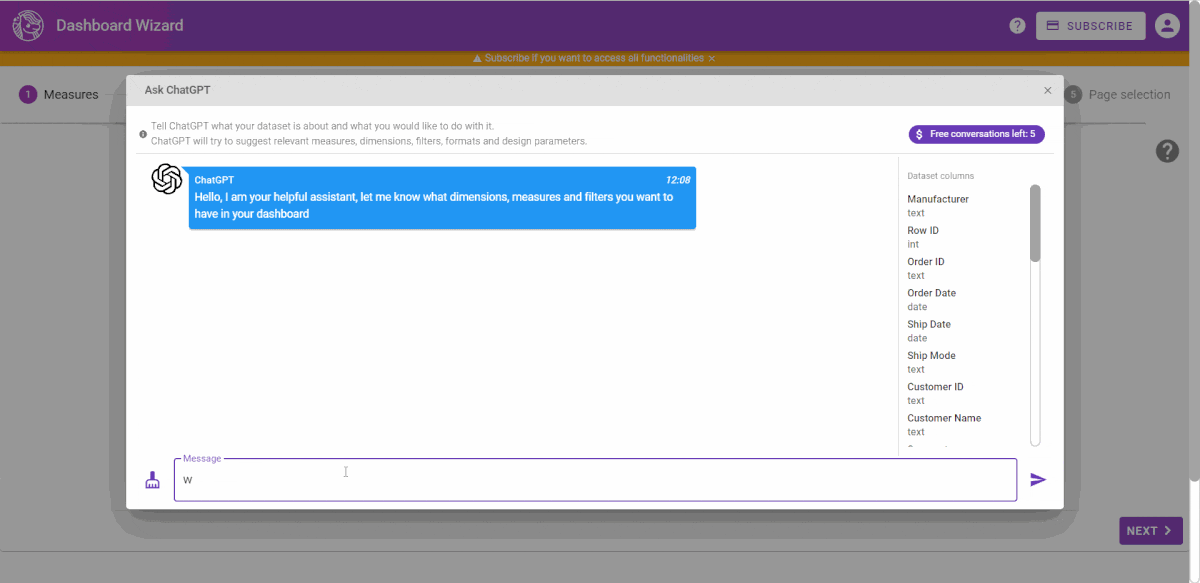This screenshot has width=1200, height=583.
Task: Click the dataset columns scrollbar
Action: tap(1035, 224)
